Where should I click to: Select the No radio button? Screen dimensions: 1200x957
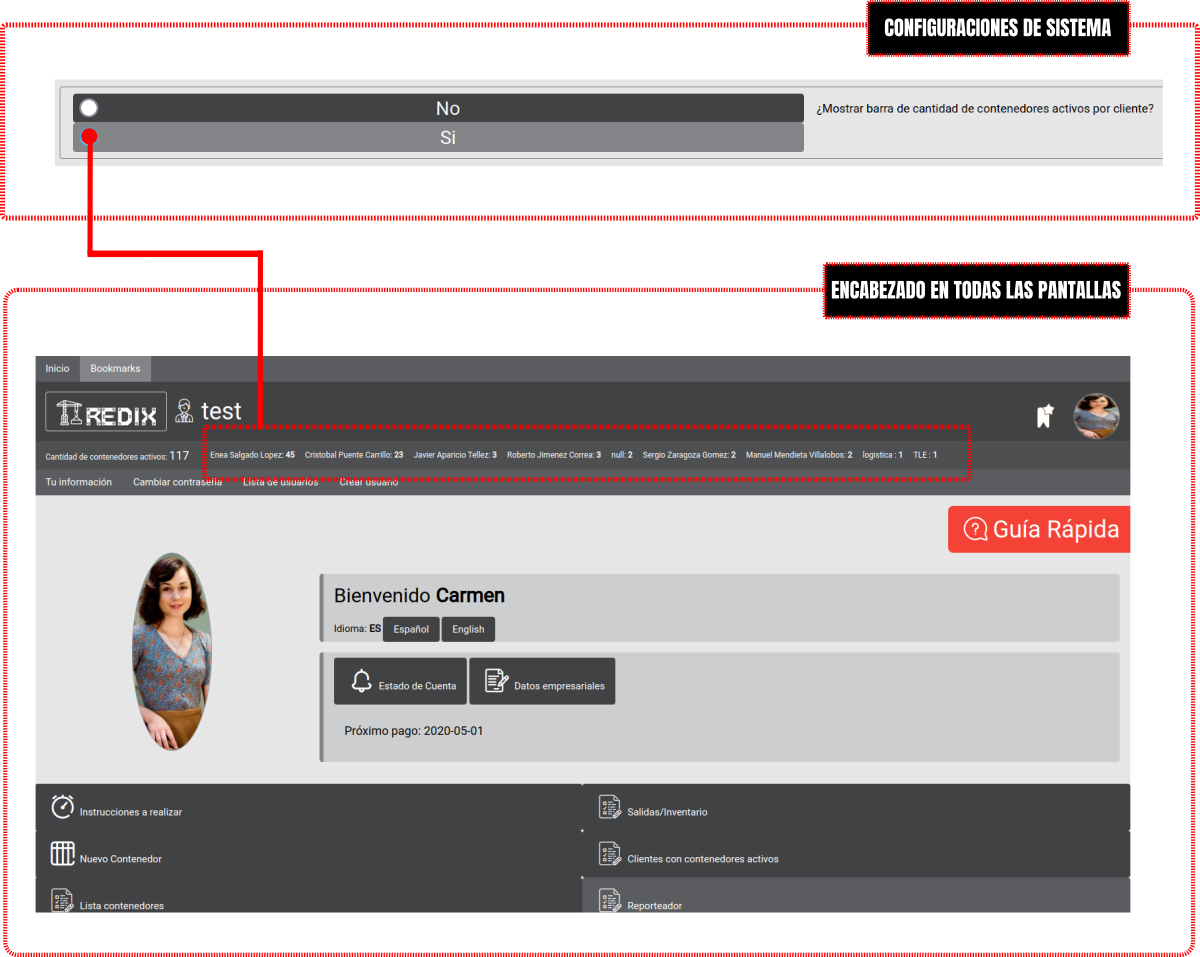click(x=89, y=108)
